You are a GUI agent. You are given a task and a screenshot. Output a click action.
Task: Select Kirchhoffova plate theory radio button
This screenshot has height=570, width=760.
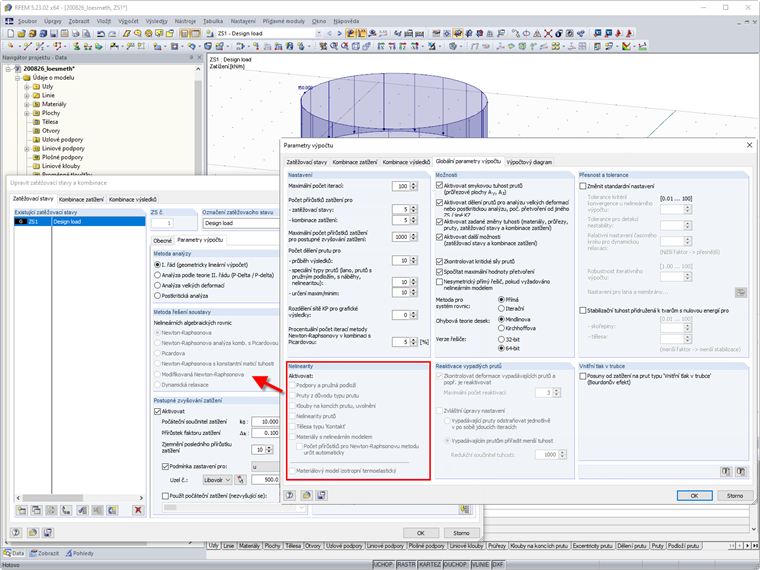pos(501,328)
